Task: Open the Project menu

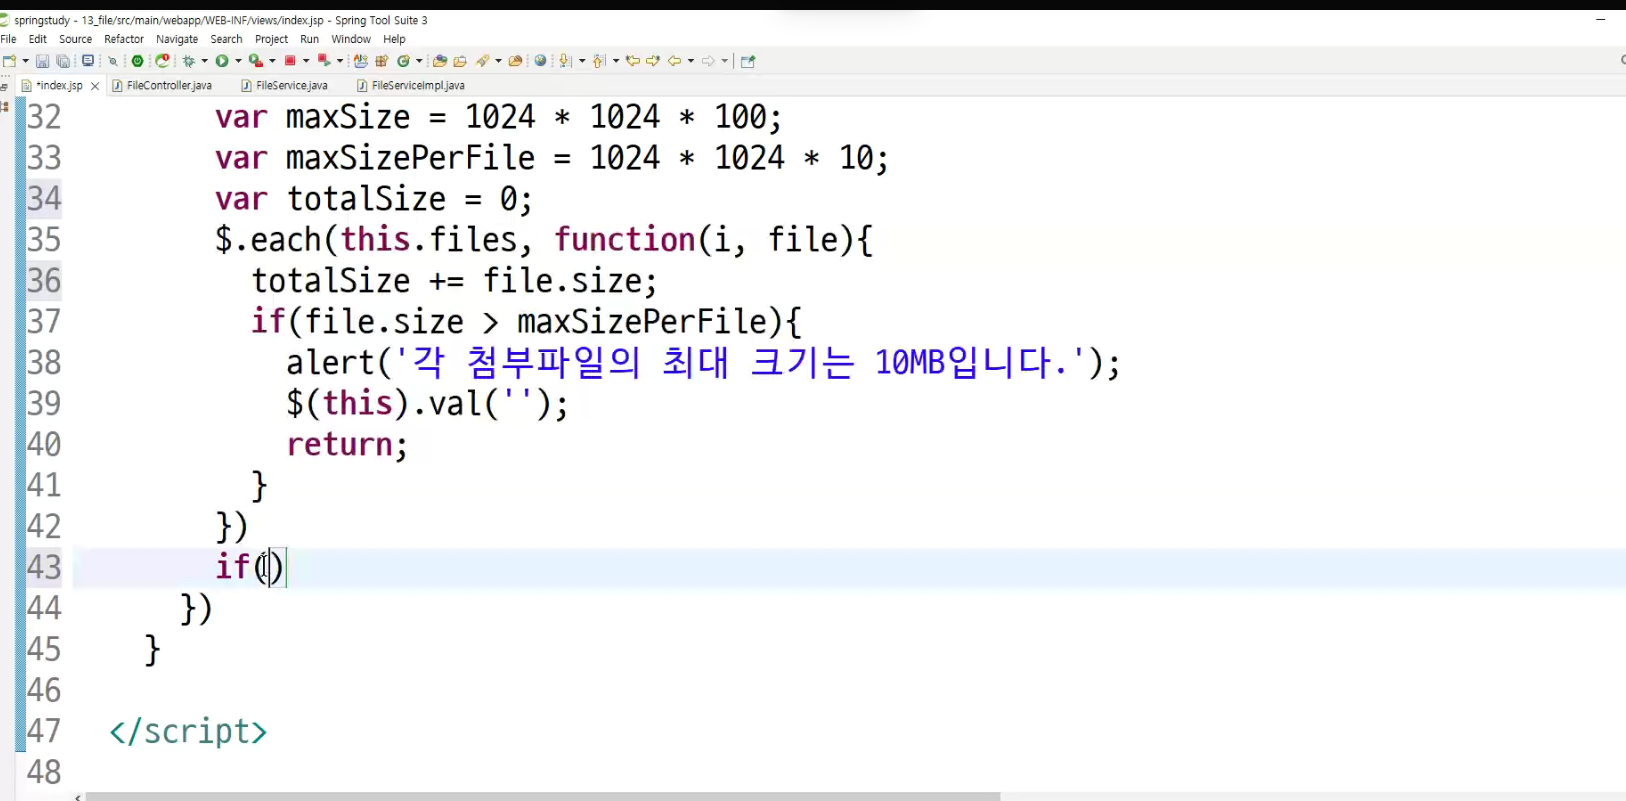Action: point(271,39)
